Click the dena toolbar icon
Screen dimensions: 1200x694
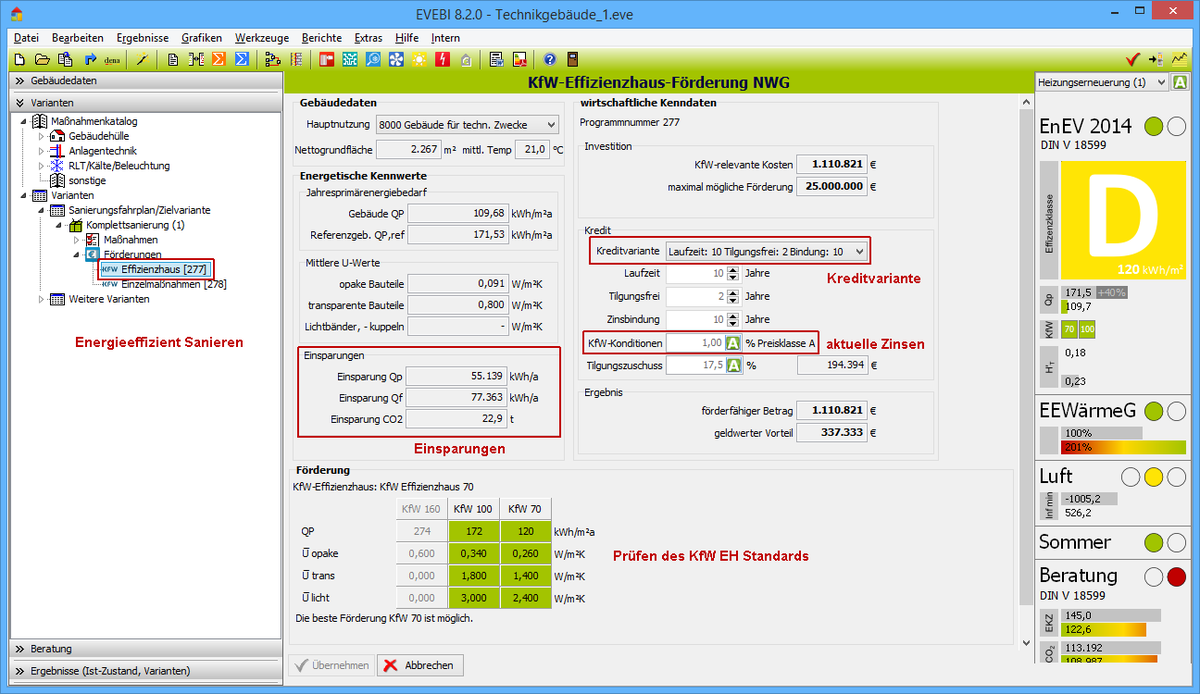[112, 59]
